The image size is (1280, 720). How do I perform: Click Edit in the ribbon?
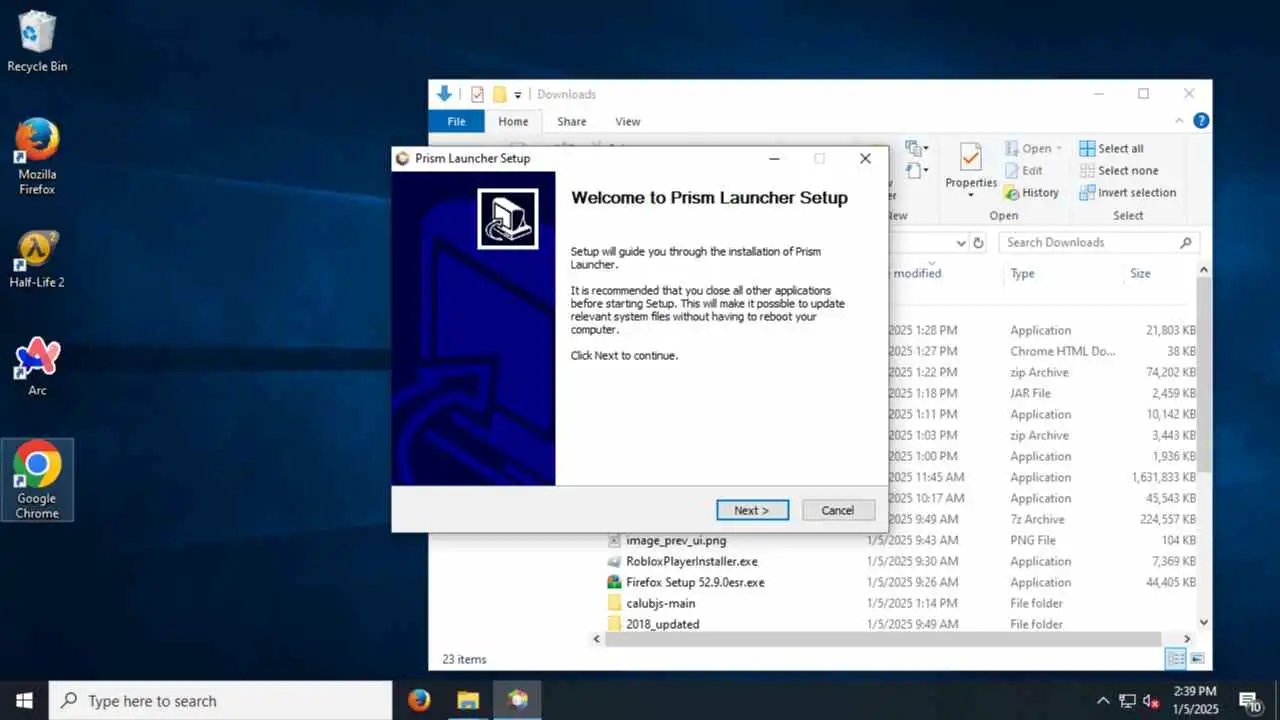tap(1024, 170)
